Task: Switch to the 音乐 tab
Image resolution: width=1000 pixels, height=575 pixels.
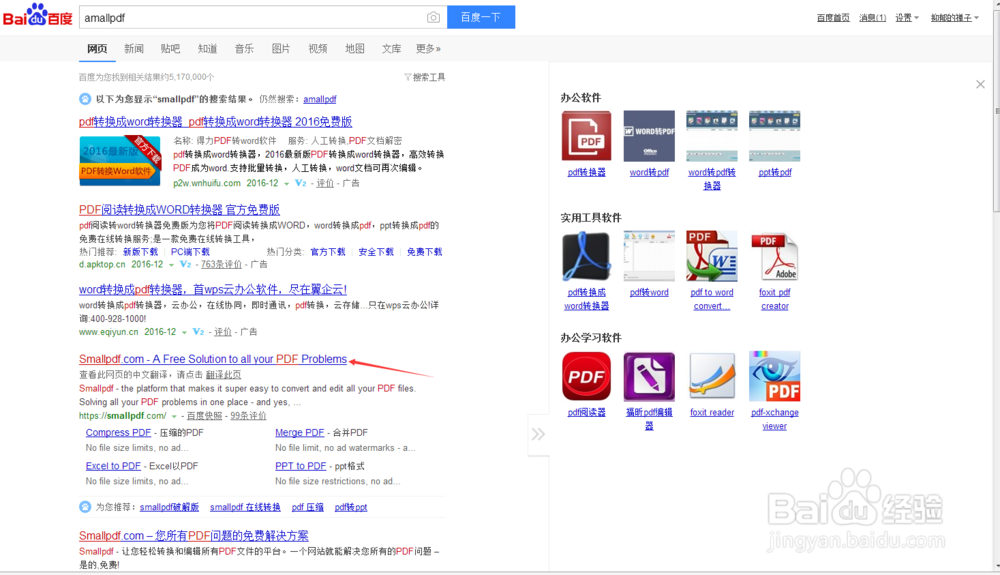Action: coord(244,48)
